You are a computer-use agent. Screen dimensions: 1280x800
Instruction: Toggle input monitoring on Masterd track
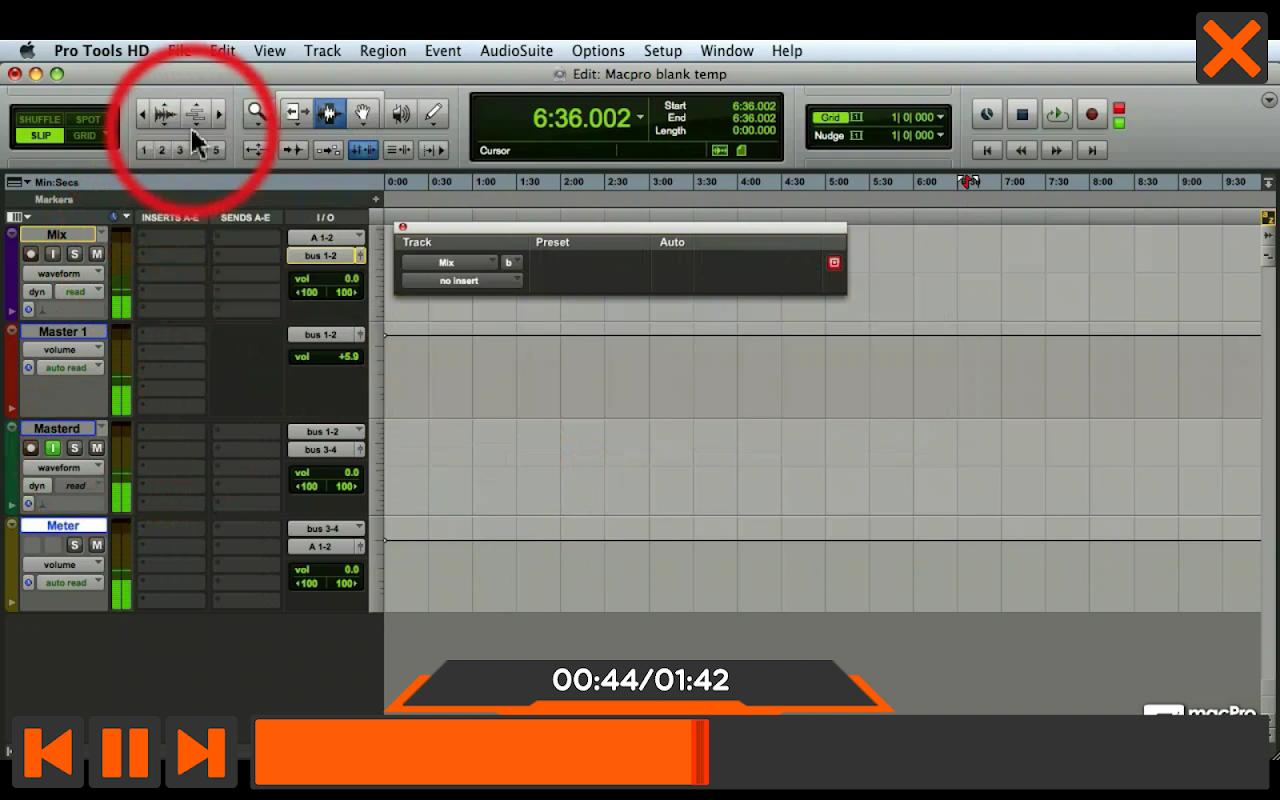click(53, 448)
